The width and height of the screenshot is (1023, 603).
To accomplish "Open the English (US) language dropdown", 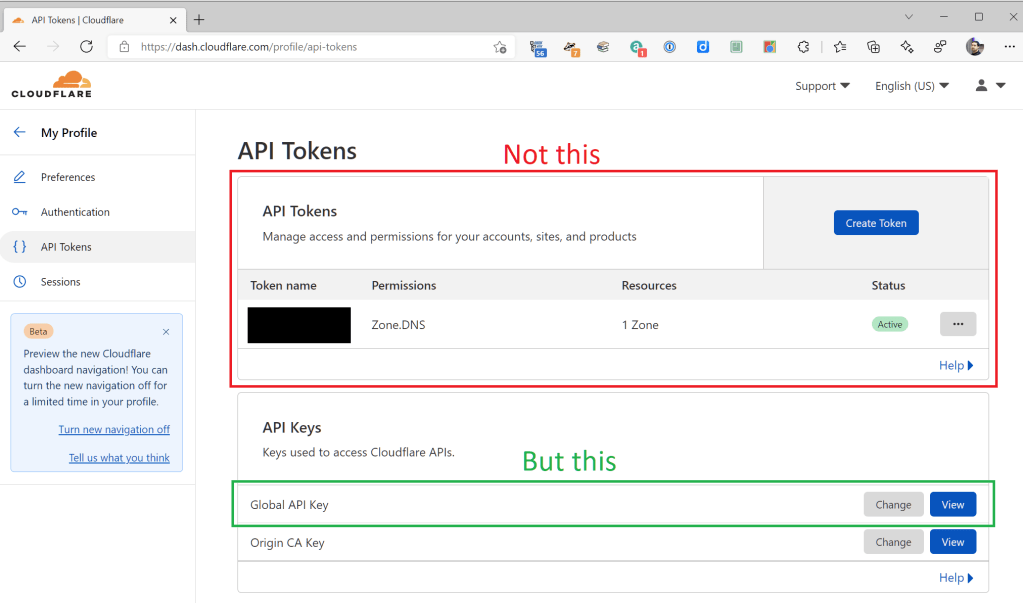I will pyautogui.click(x=911, y=86).
